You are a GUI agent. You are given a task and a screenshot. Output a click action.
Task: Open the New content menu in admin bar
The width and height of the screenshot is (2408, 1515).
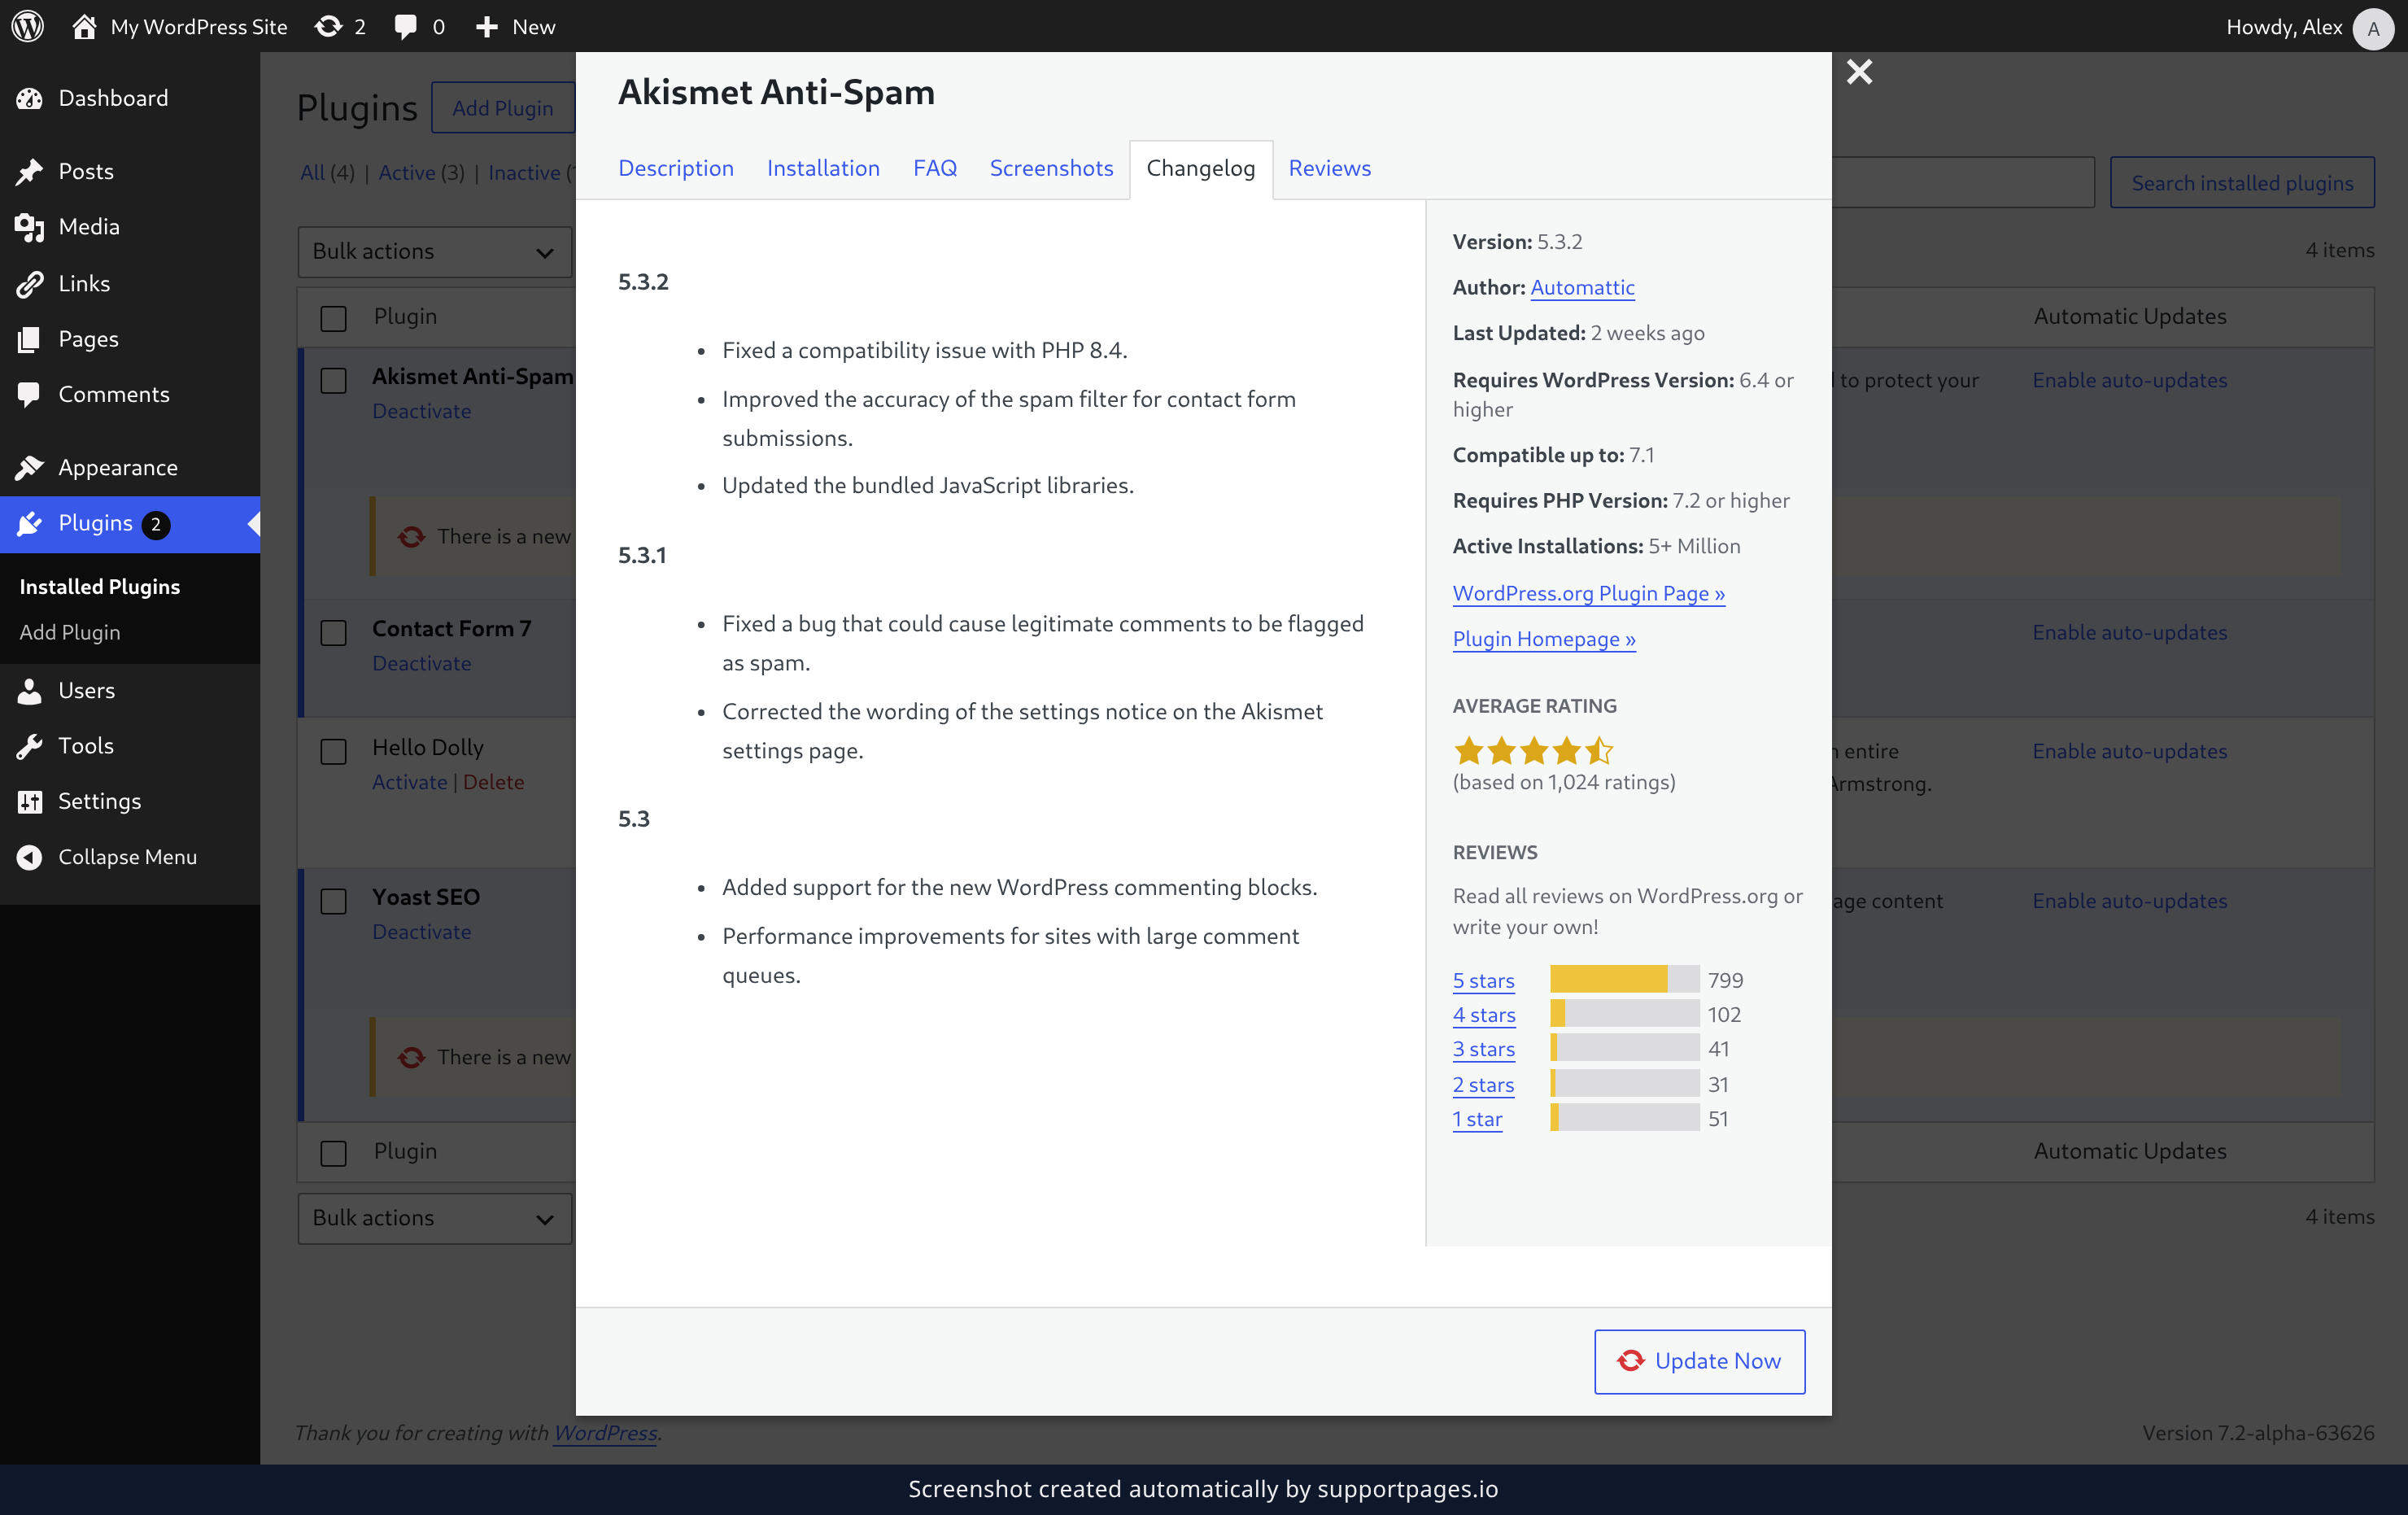click(x=515, y=26)
